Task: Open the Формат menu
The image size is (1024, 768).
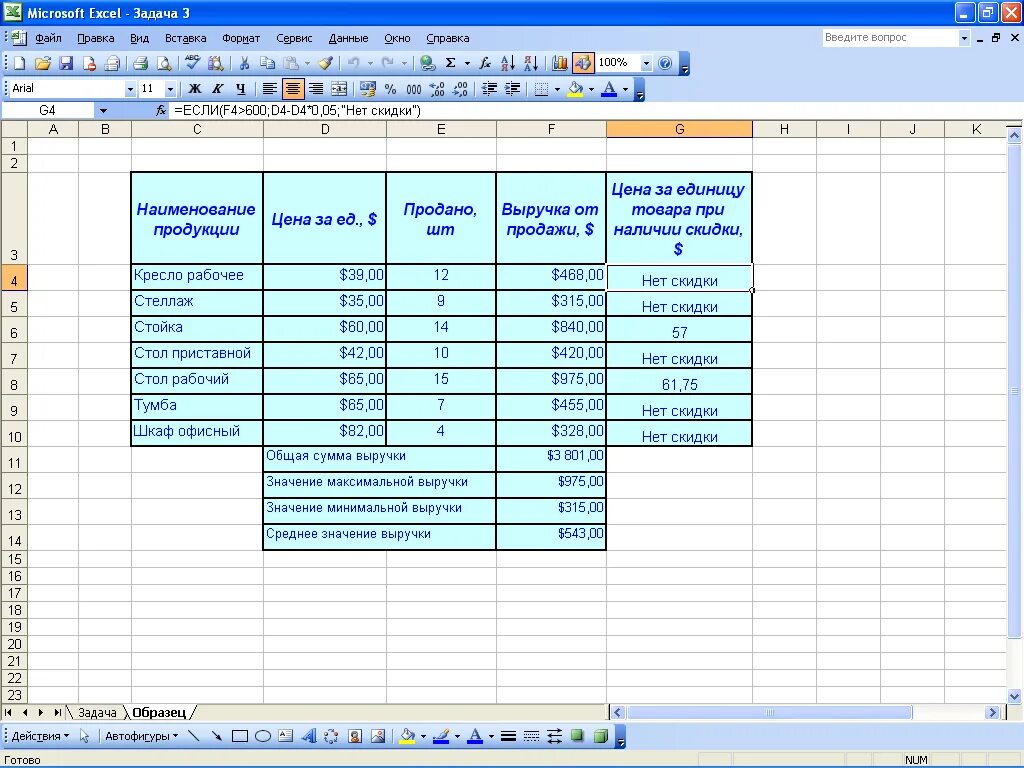Action: point(241,39)
